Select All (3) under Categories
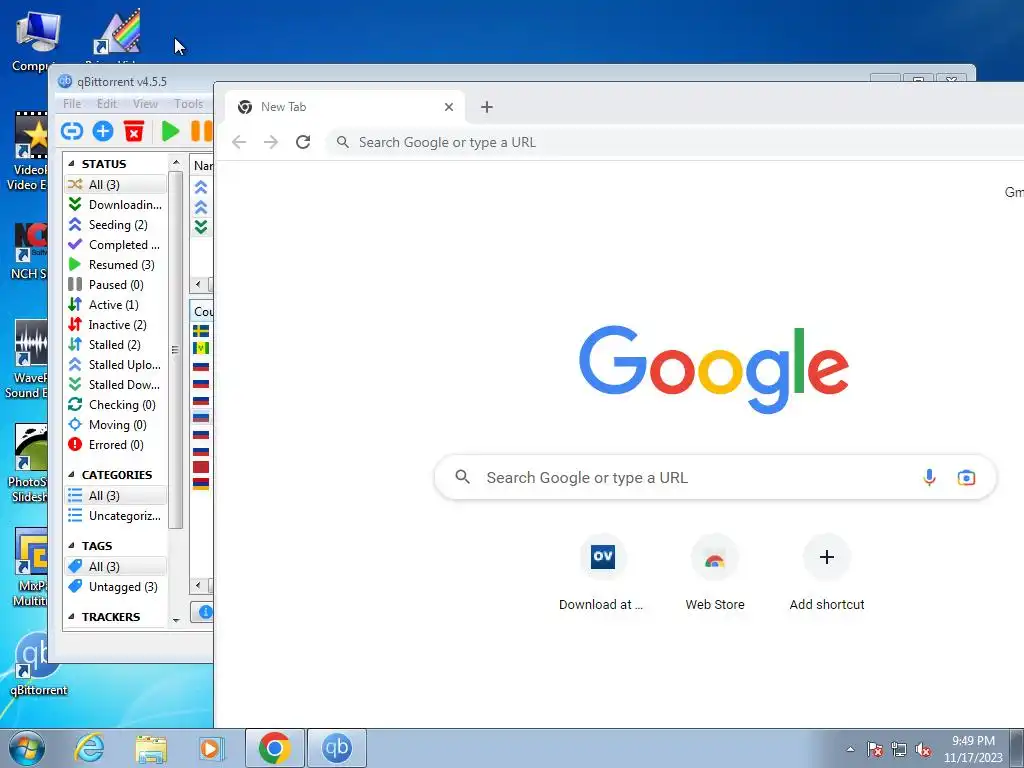Screen dimensions: 1024x768 pyautogui.click(x=116, y=496)
